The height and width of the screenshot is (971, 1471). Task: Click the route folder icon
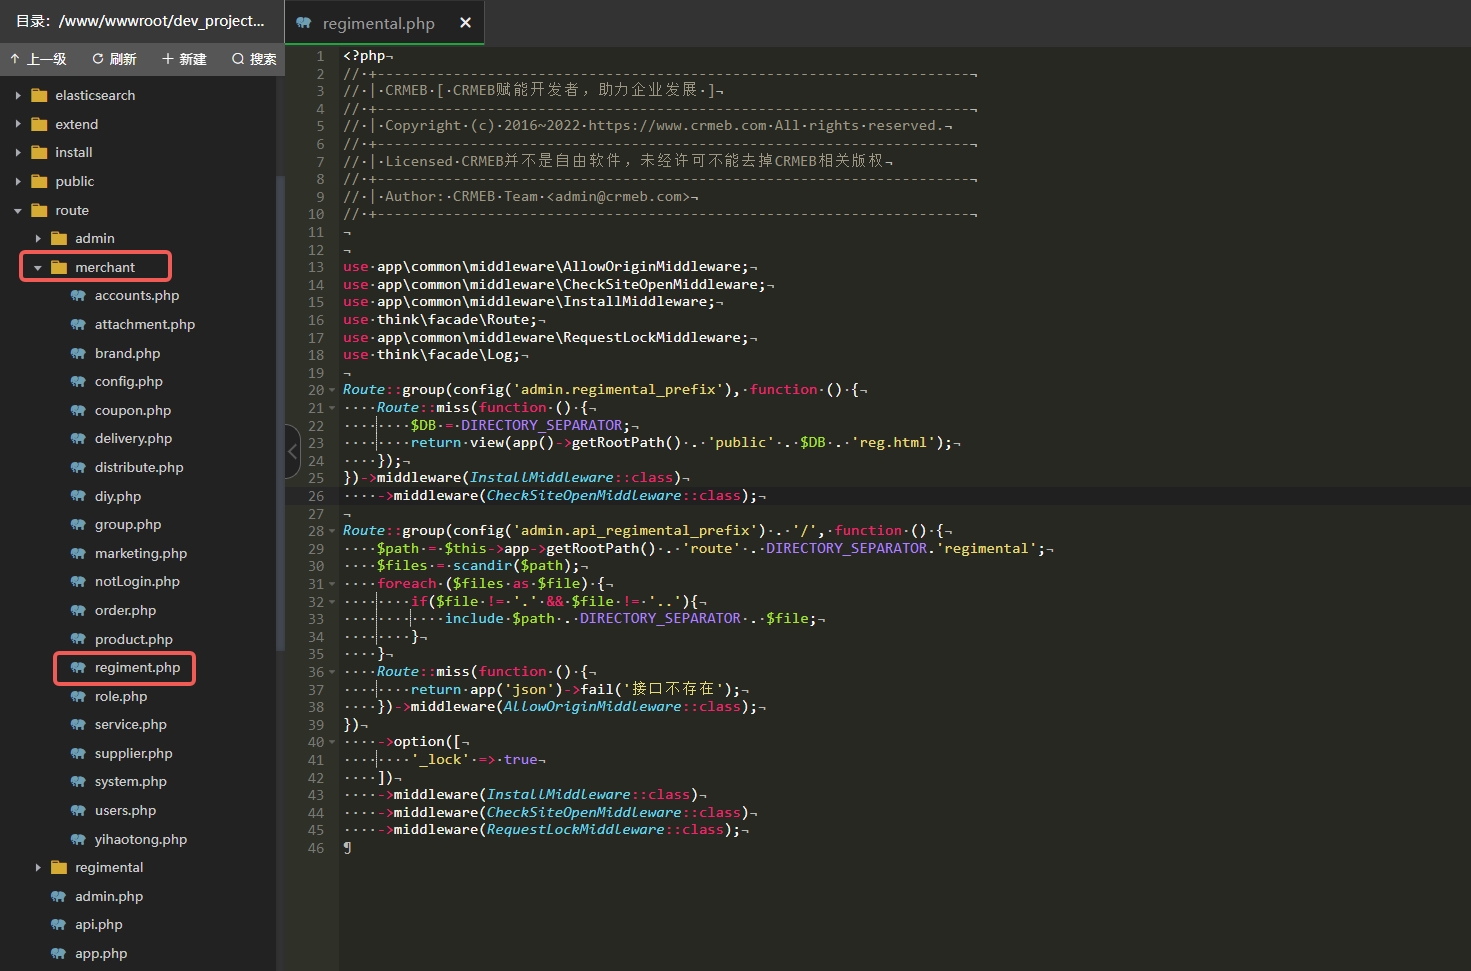pyautogui.click(x=39, y=210)
